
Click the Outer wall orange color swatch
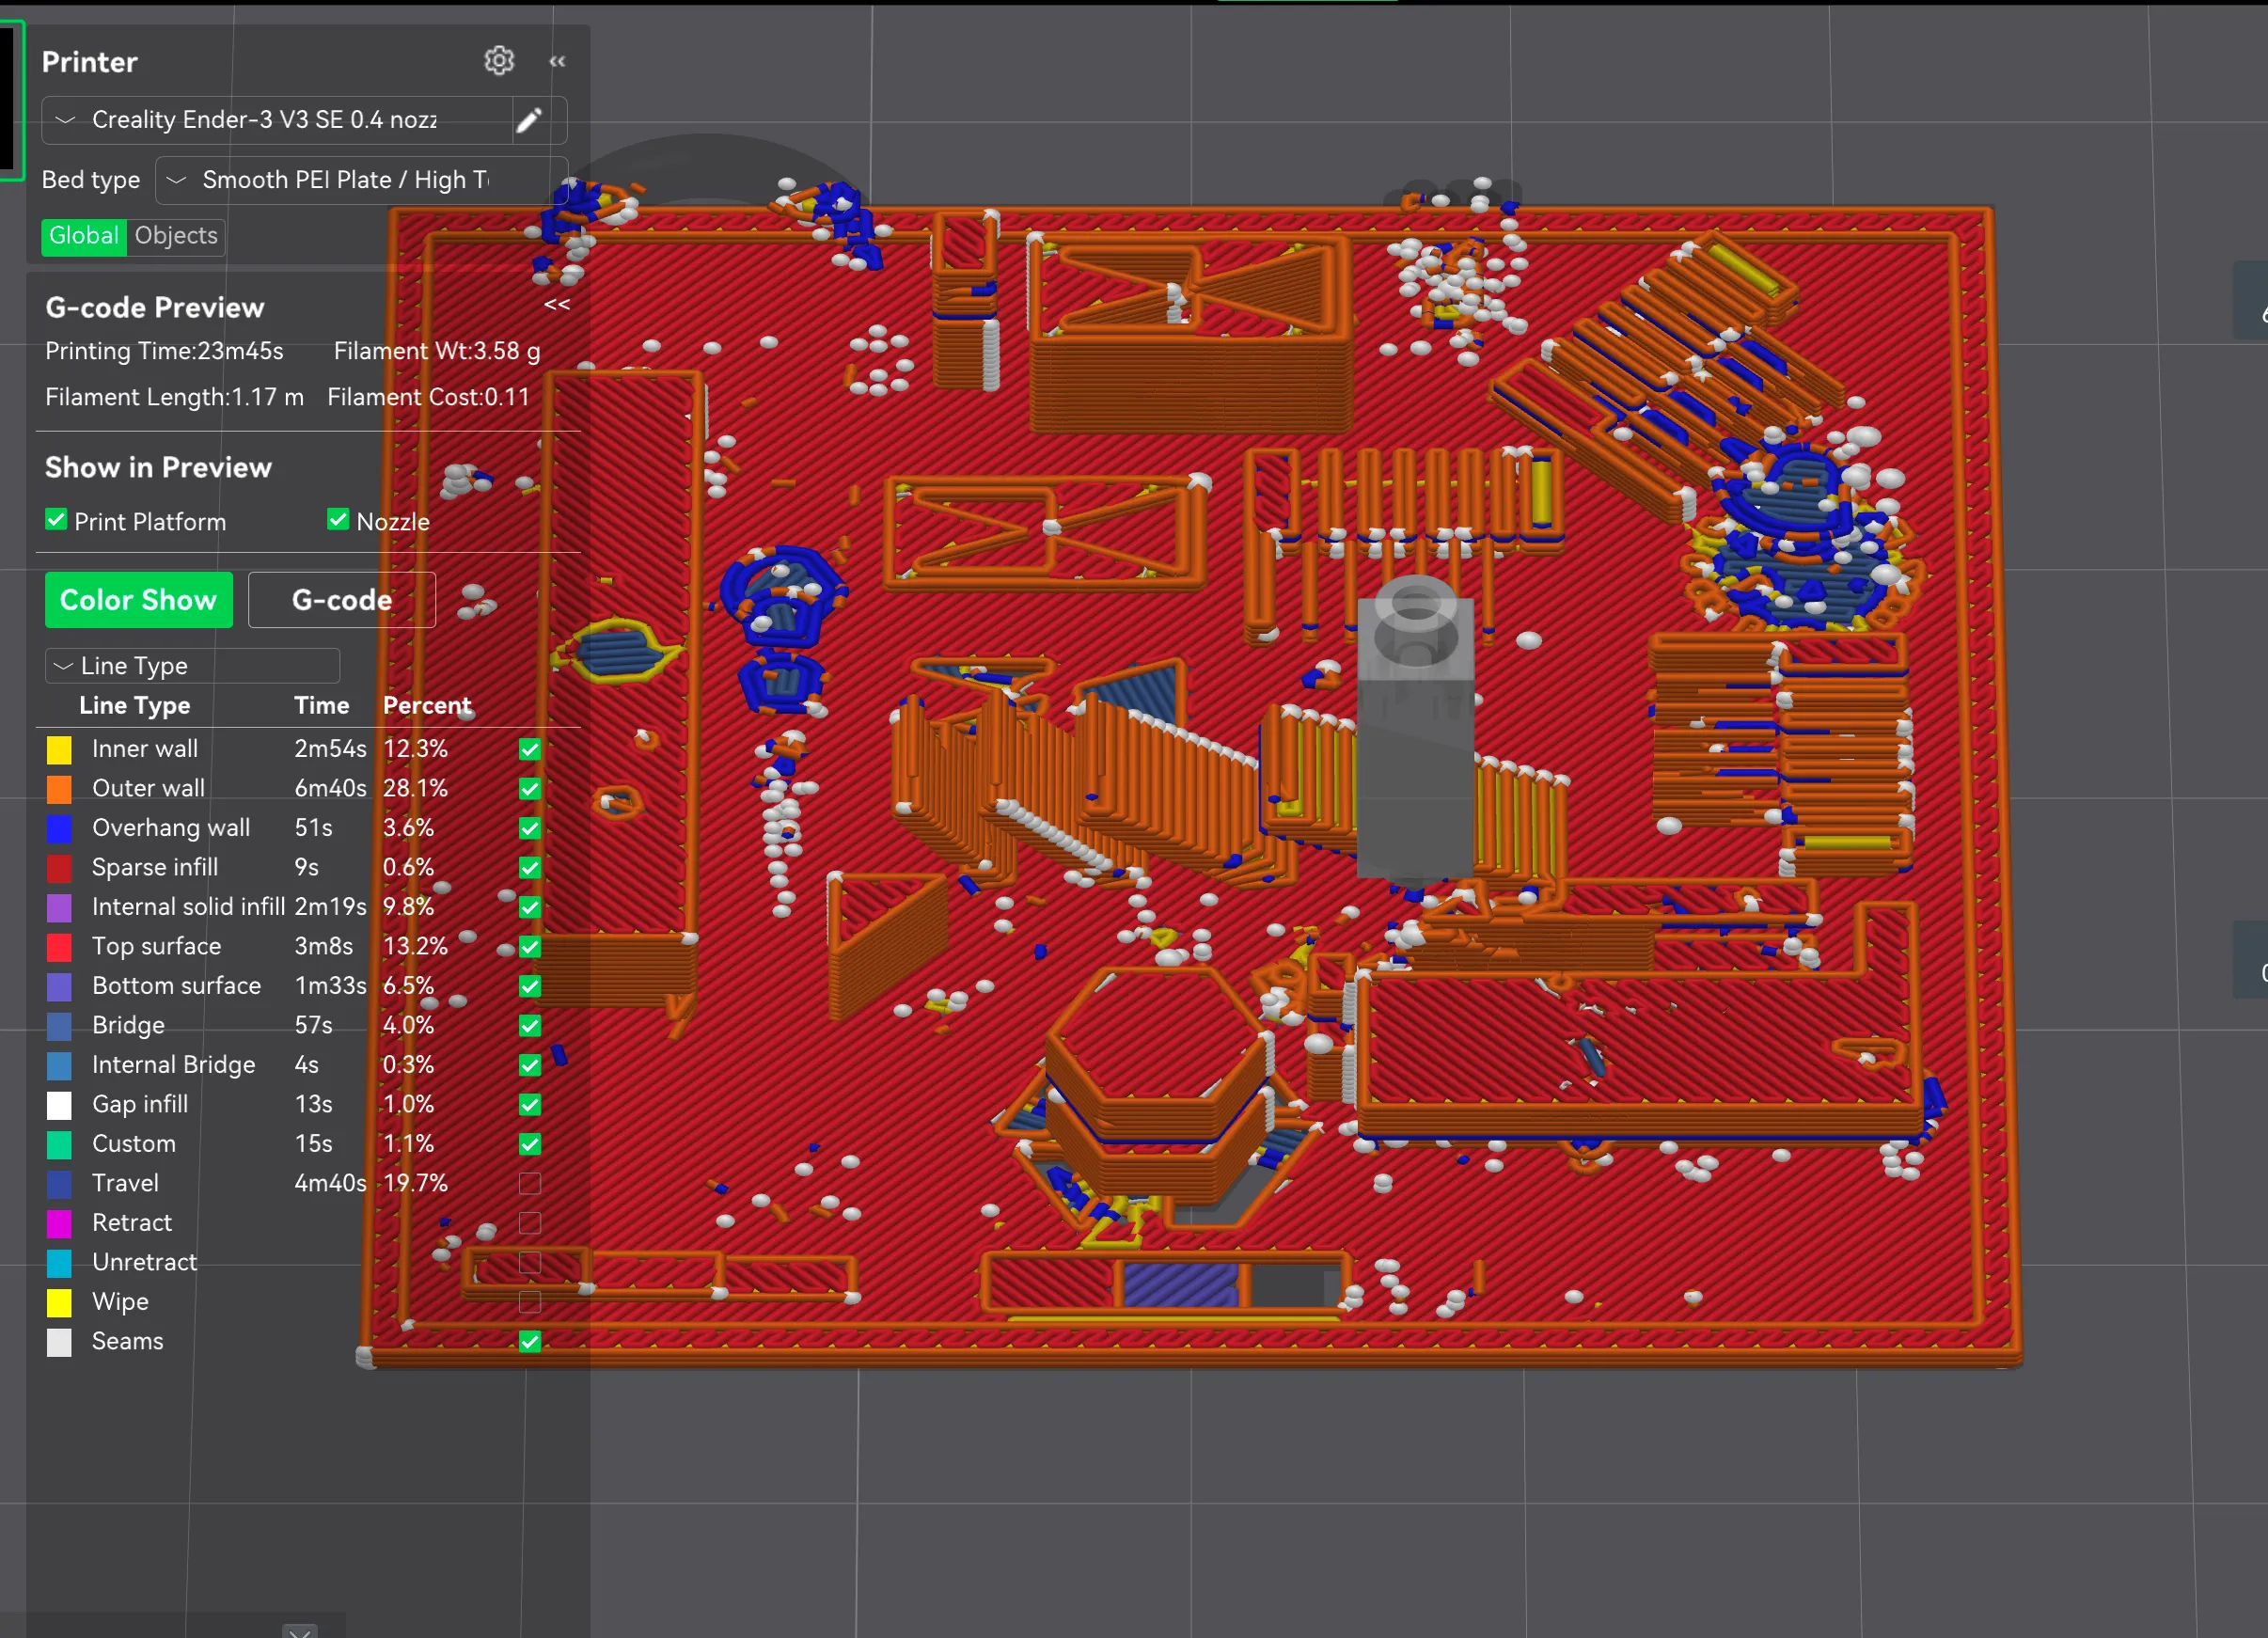pyautogui.click(x=59, y=789)
